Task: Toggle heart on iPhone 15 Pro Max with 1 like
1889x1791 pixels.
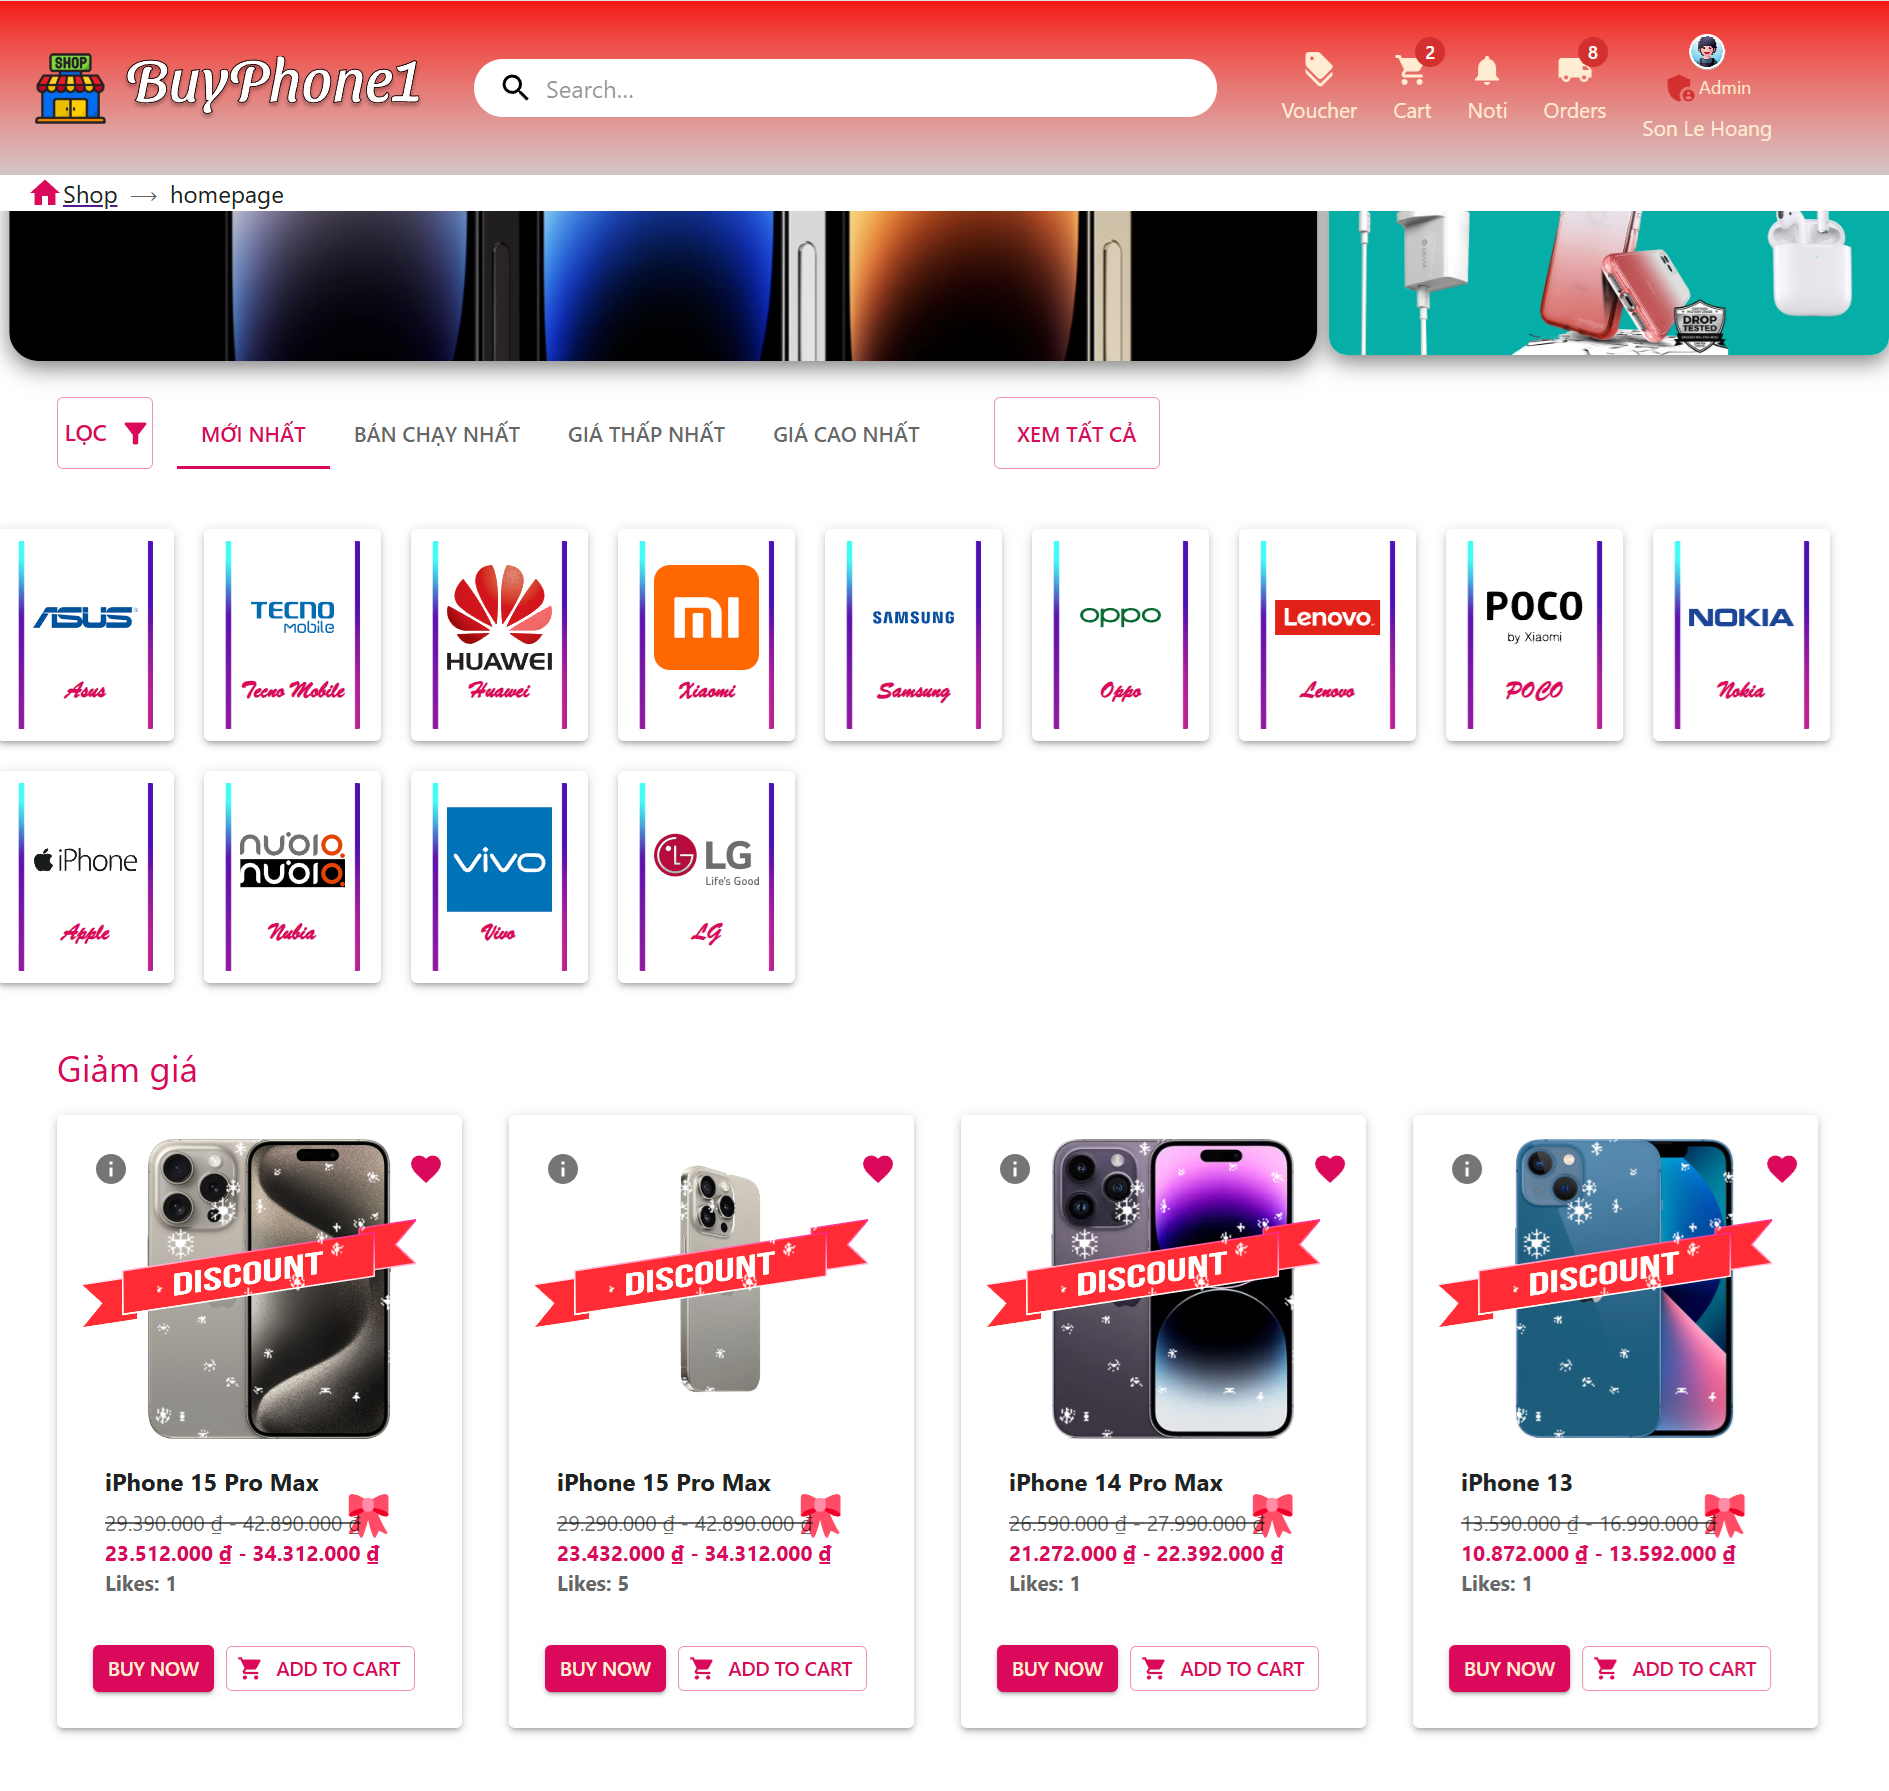Action: pos(426,1168)
